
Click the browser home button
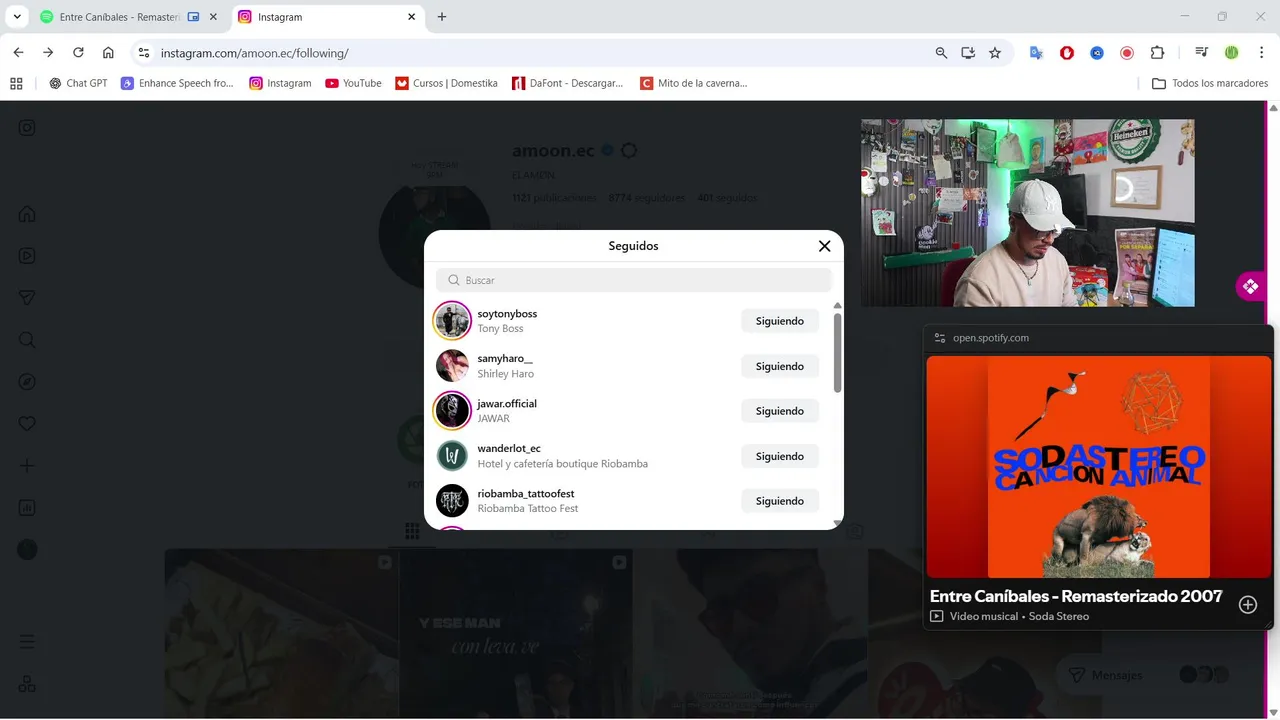[108, 53]
